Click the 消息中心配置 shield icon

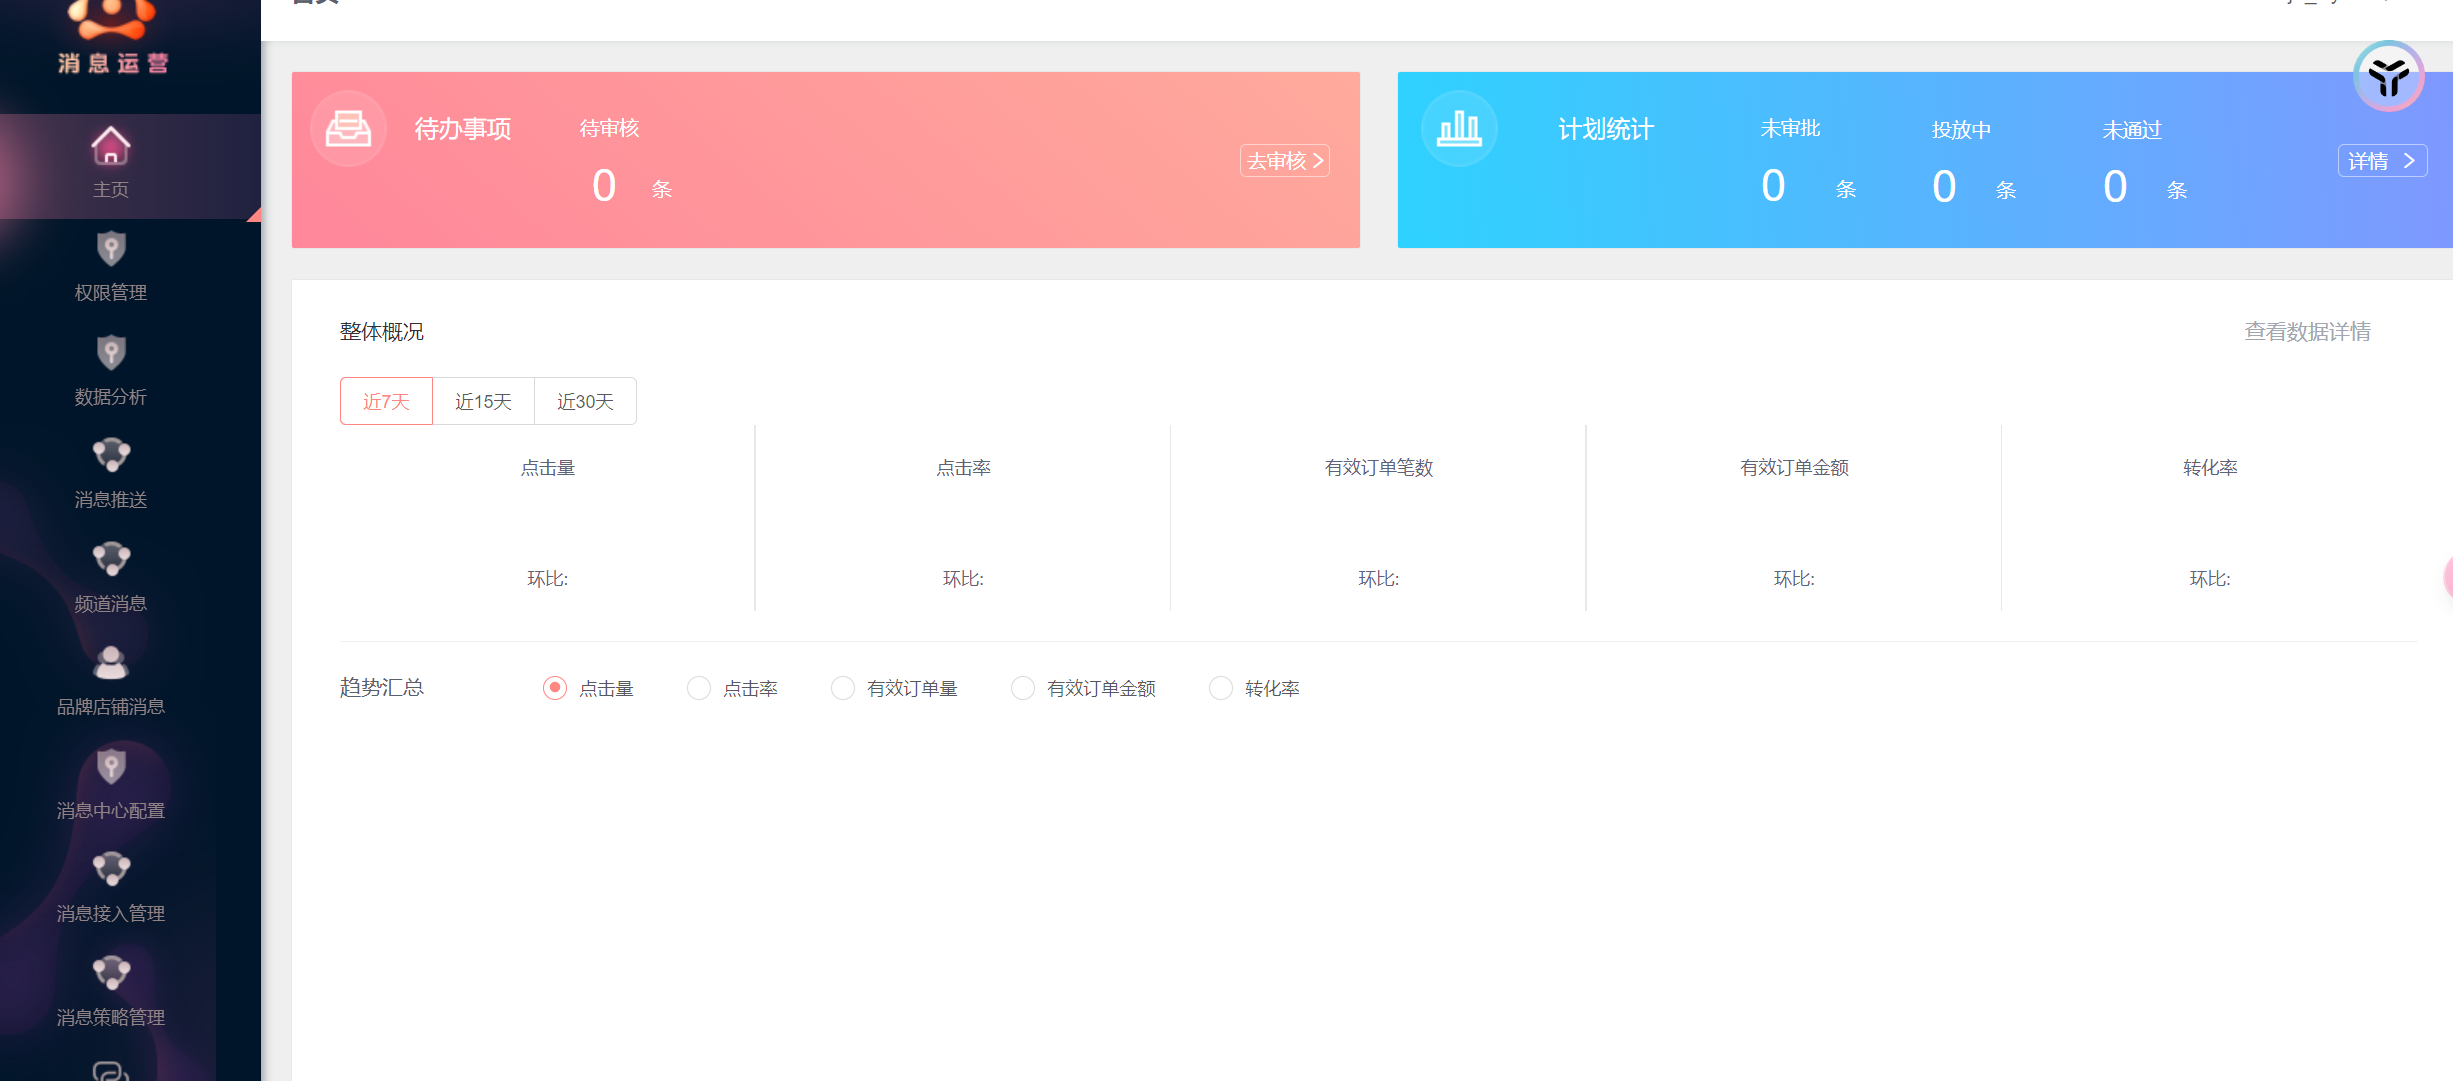[x=111, y=767]
